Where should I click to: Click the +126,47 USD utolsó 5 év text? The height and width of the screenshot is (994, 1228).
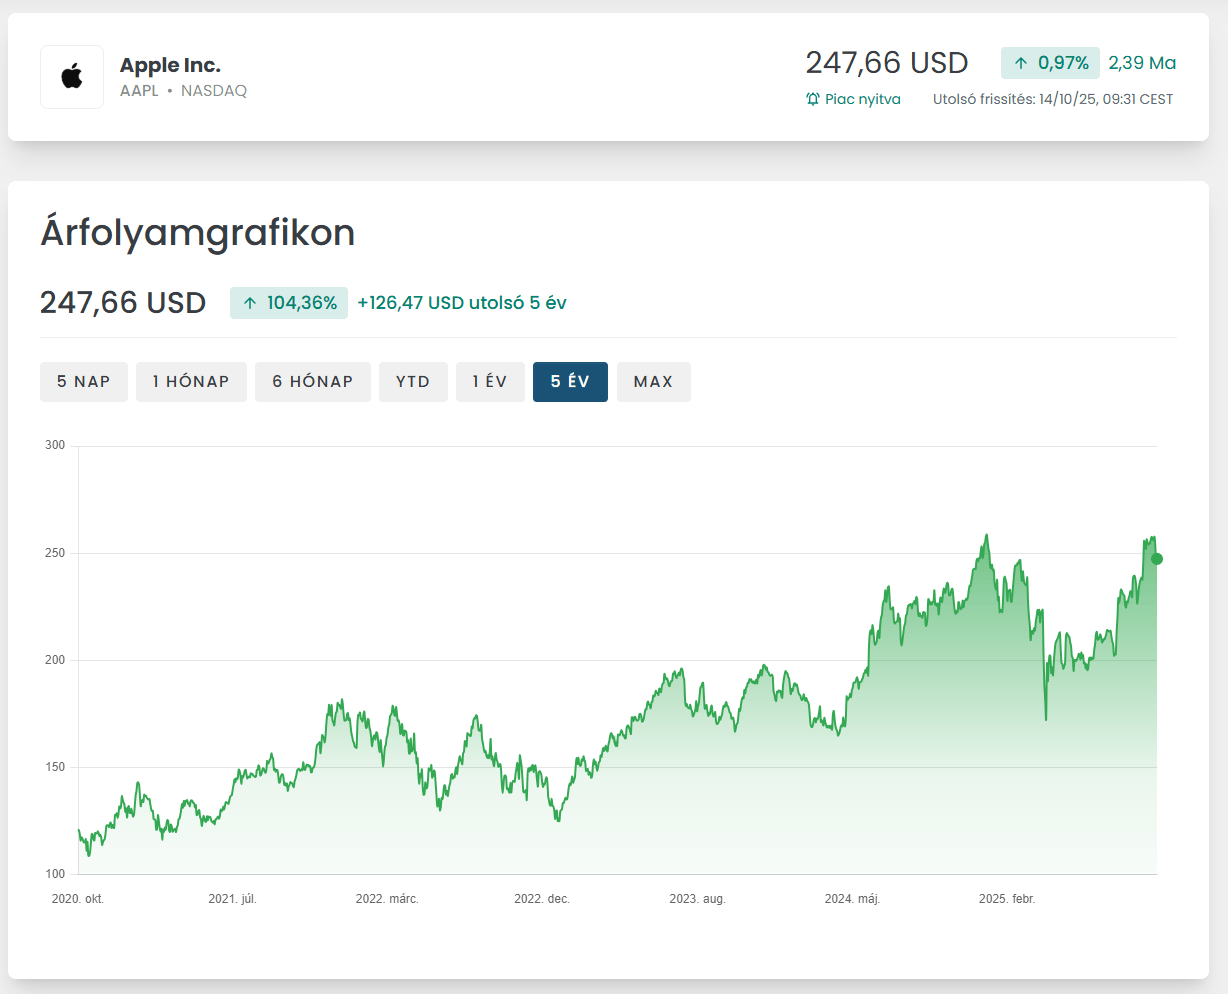click(462, 303)
